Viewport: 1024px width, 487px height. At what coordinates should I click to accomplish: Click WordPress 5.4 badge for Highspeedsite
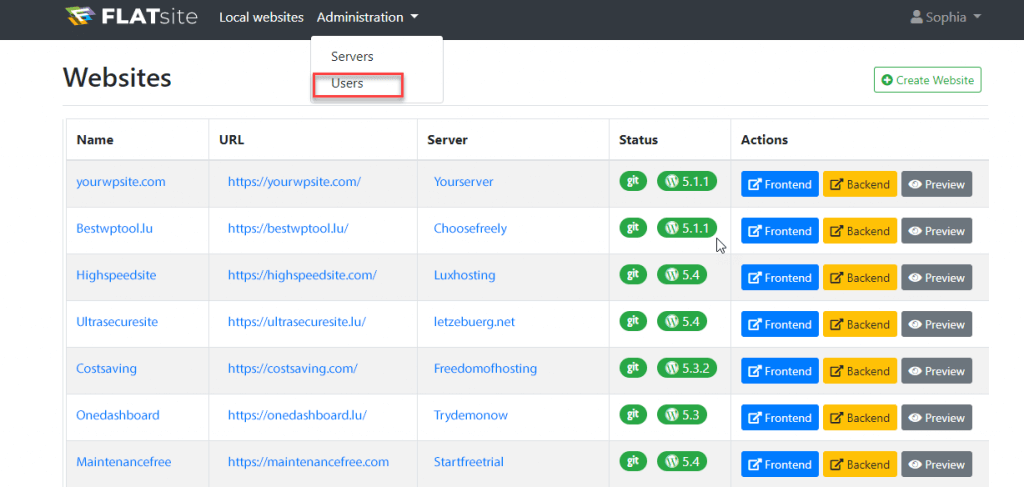(x=682, y=275)
